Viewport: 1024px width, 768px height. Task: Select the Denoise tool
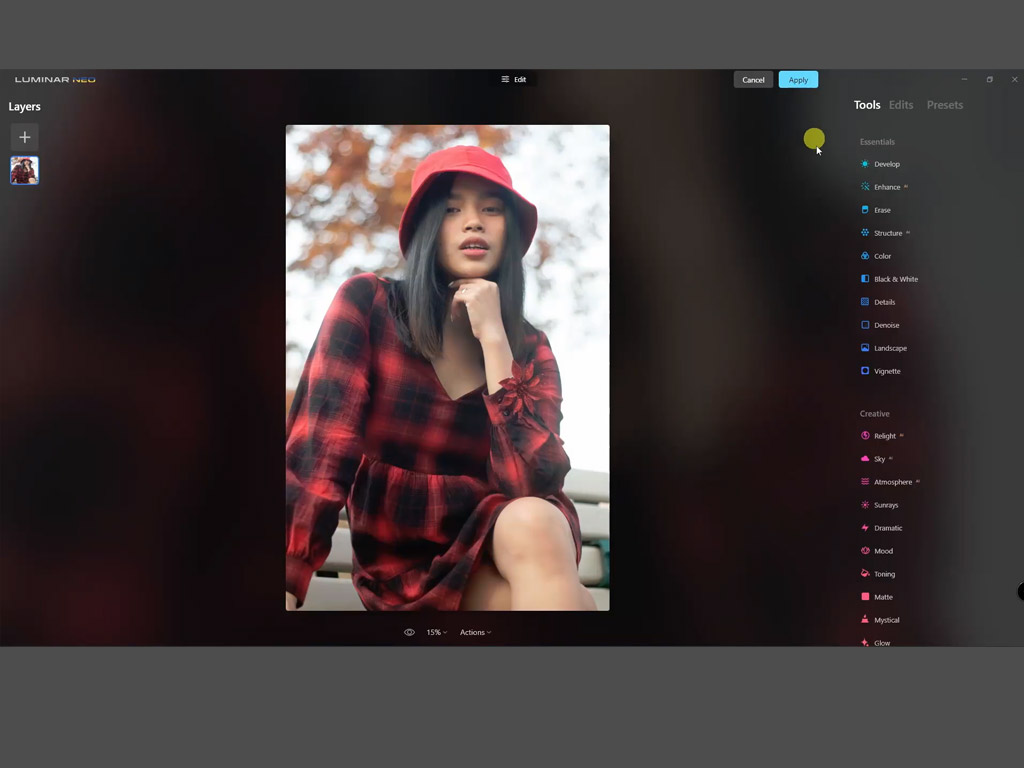click(886, 325)
